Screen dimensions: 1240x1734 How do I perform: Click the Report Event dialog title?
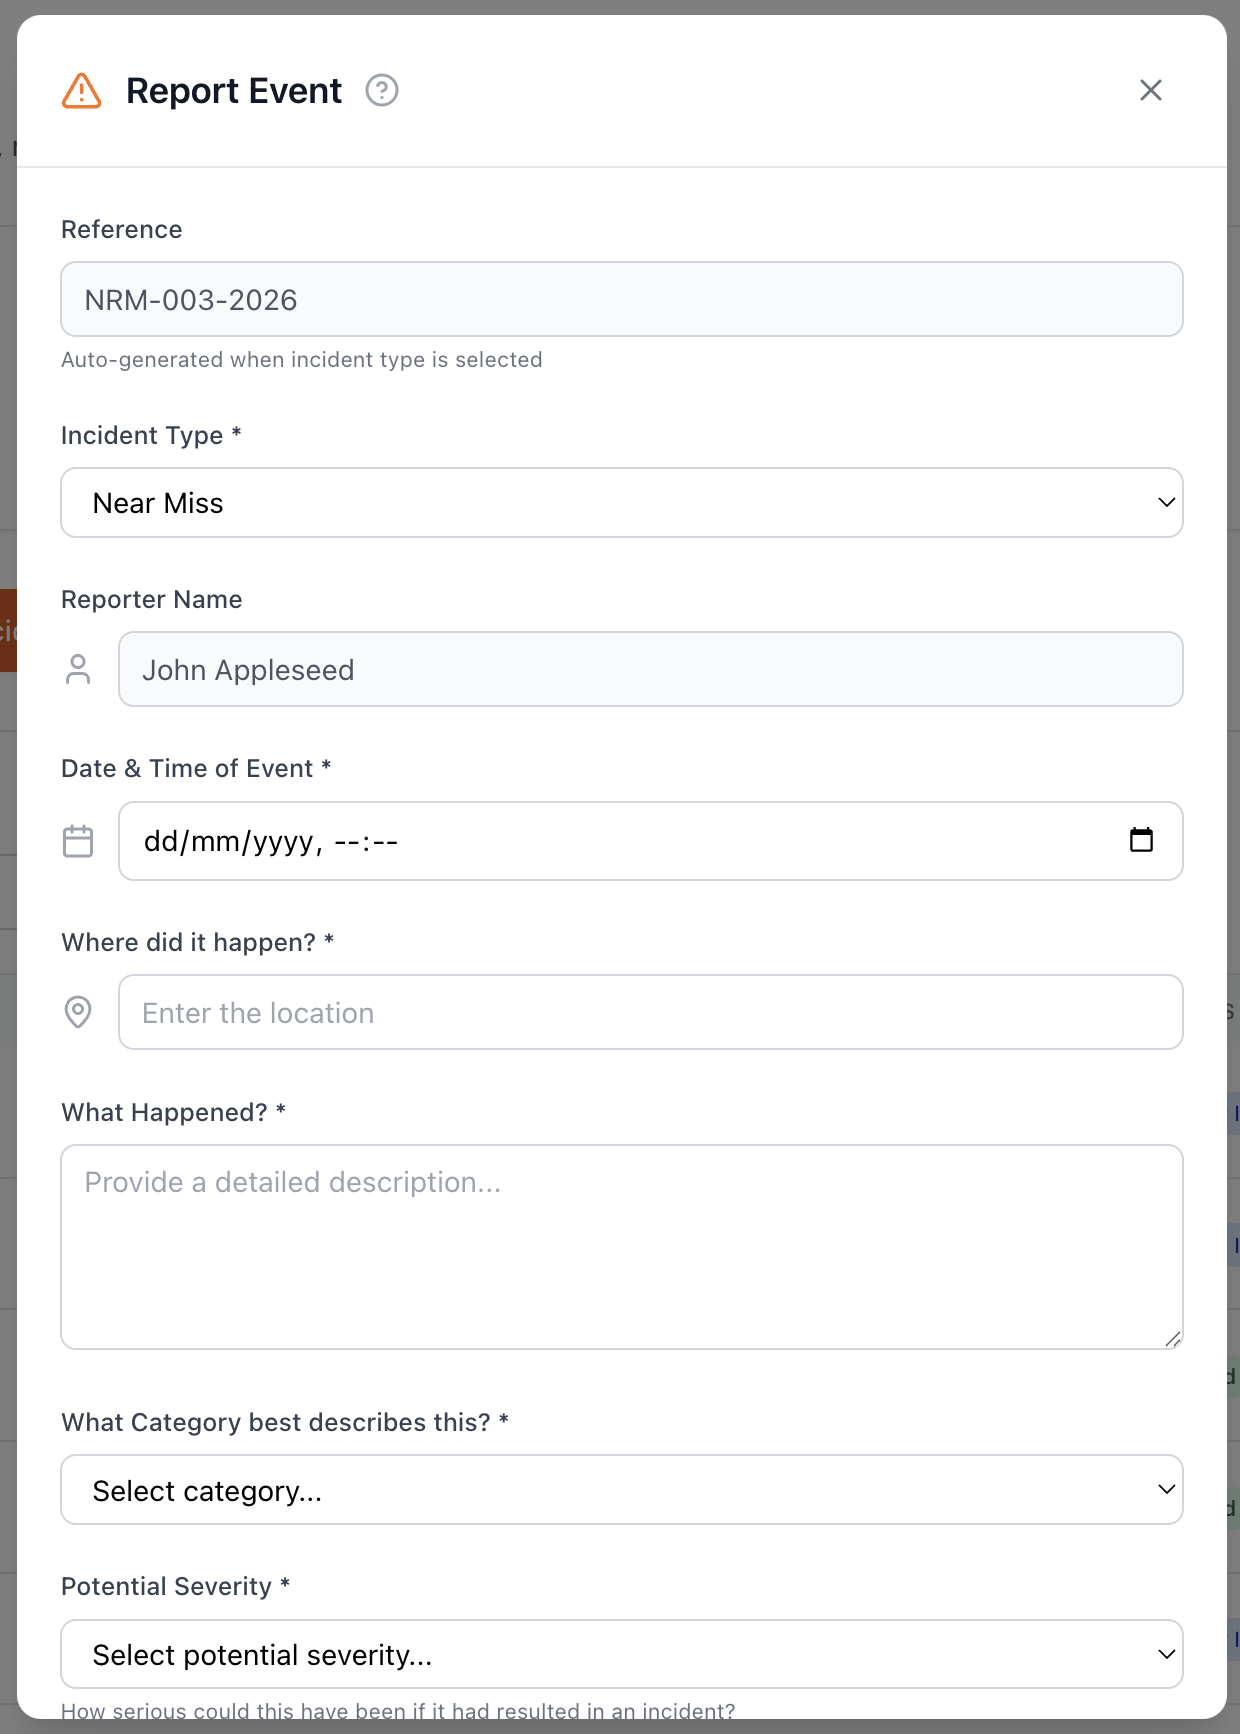click(x=232, y=90)
